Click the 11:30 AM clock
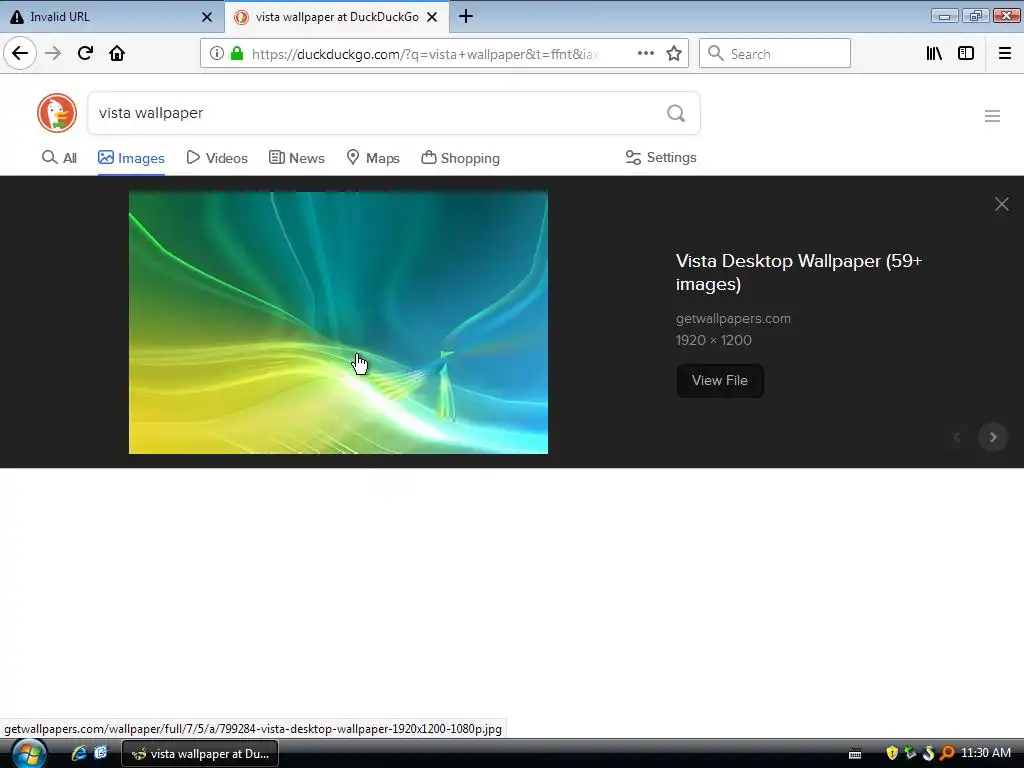The image size is (1024, 768). tap(986, 753)
